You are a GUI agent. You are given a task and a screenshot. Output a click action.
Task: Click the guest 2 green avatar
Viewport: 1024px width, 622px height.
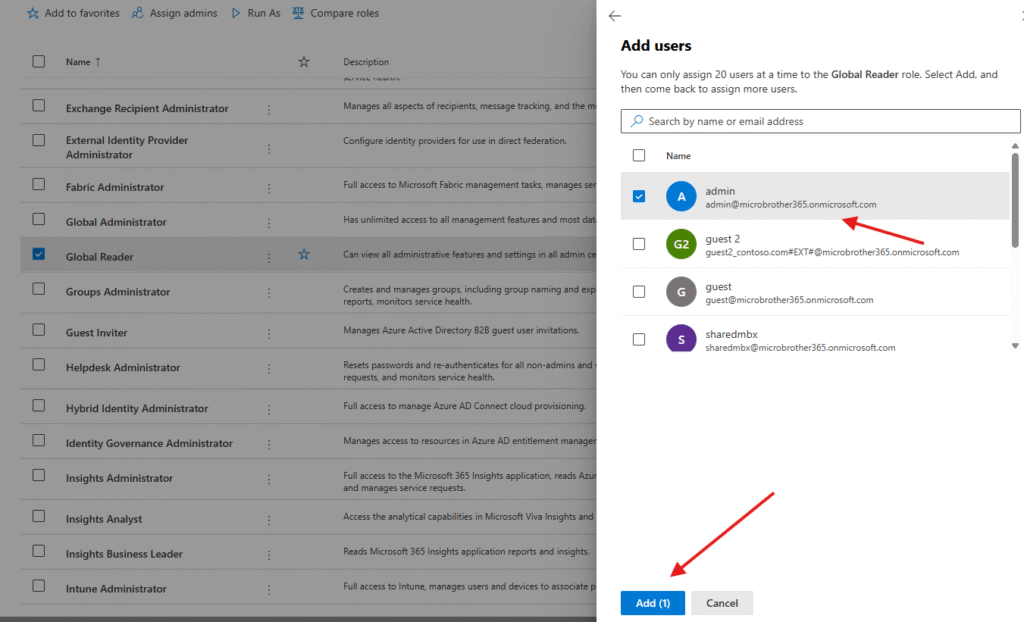pos(681,244)
